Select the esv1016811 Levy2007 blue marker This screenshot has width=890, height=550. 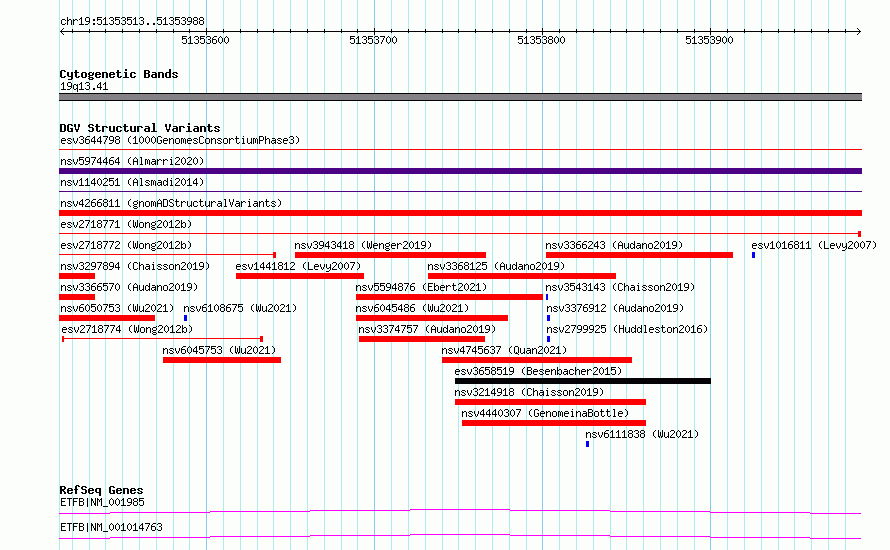click(x=753, y=255)
